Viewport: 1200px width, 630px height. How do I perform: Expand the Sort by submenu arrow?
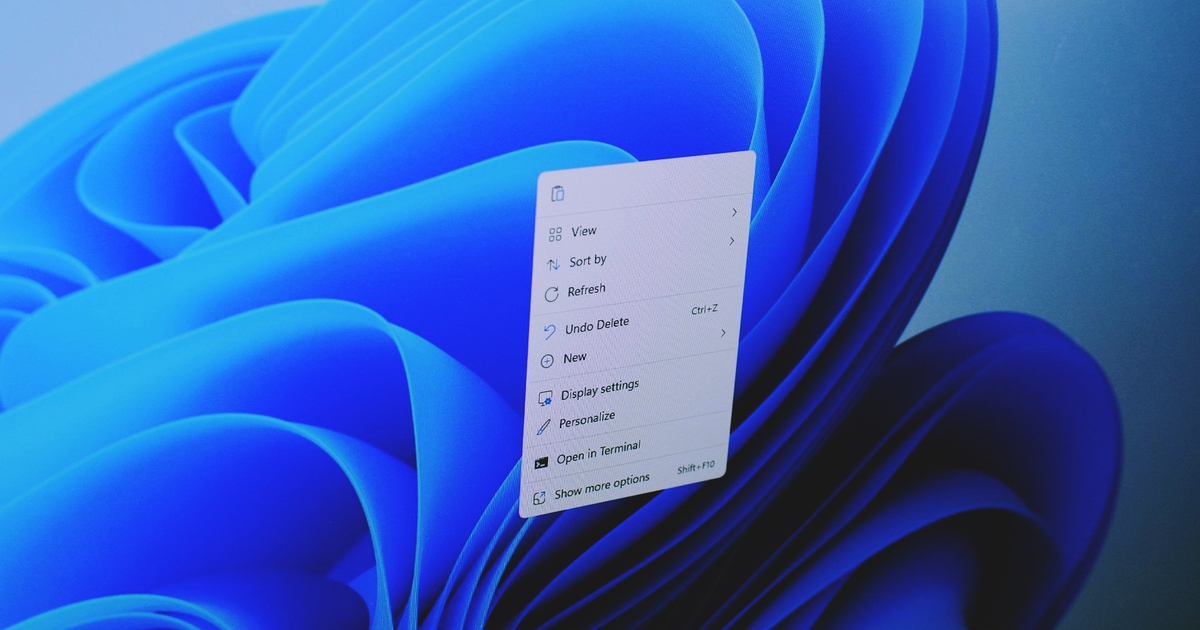click(731, 241)
